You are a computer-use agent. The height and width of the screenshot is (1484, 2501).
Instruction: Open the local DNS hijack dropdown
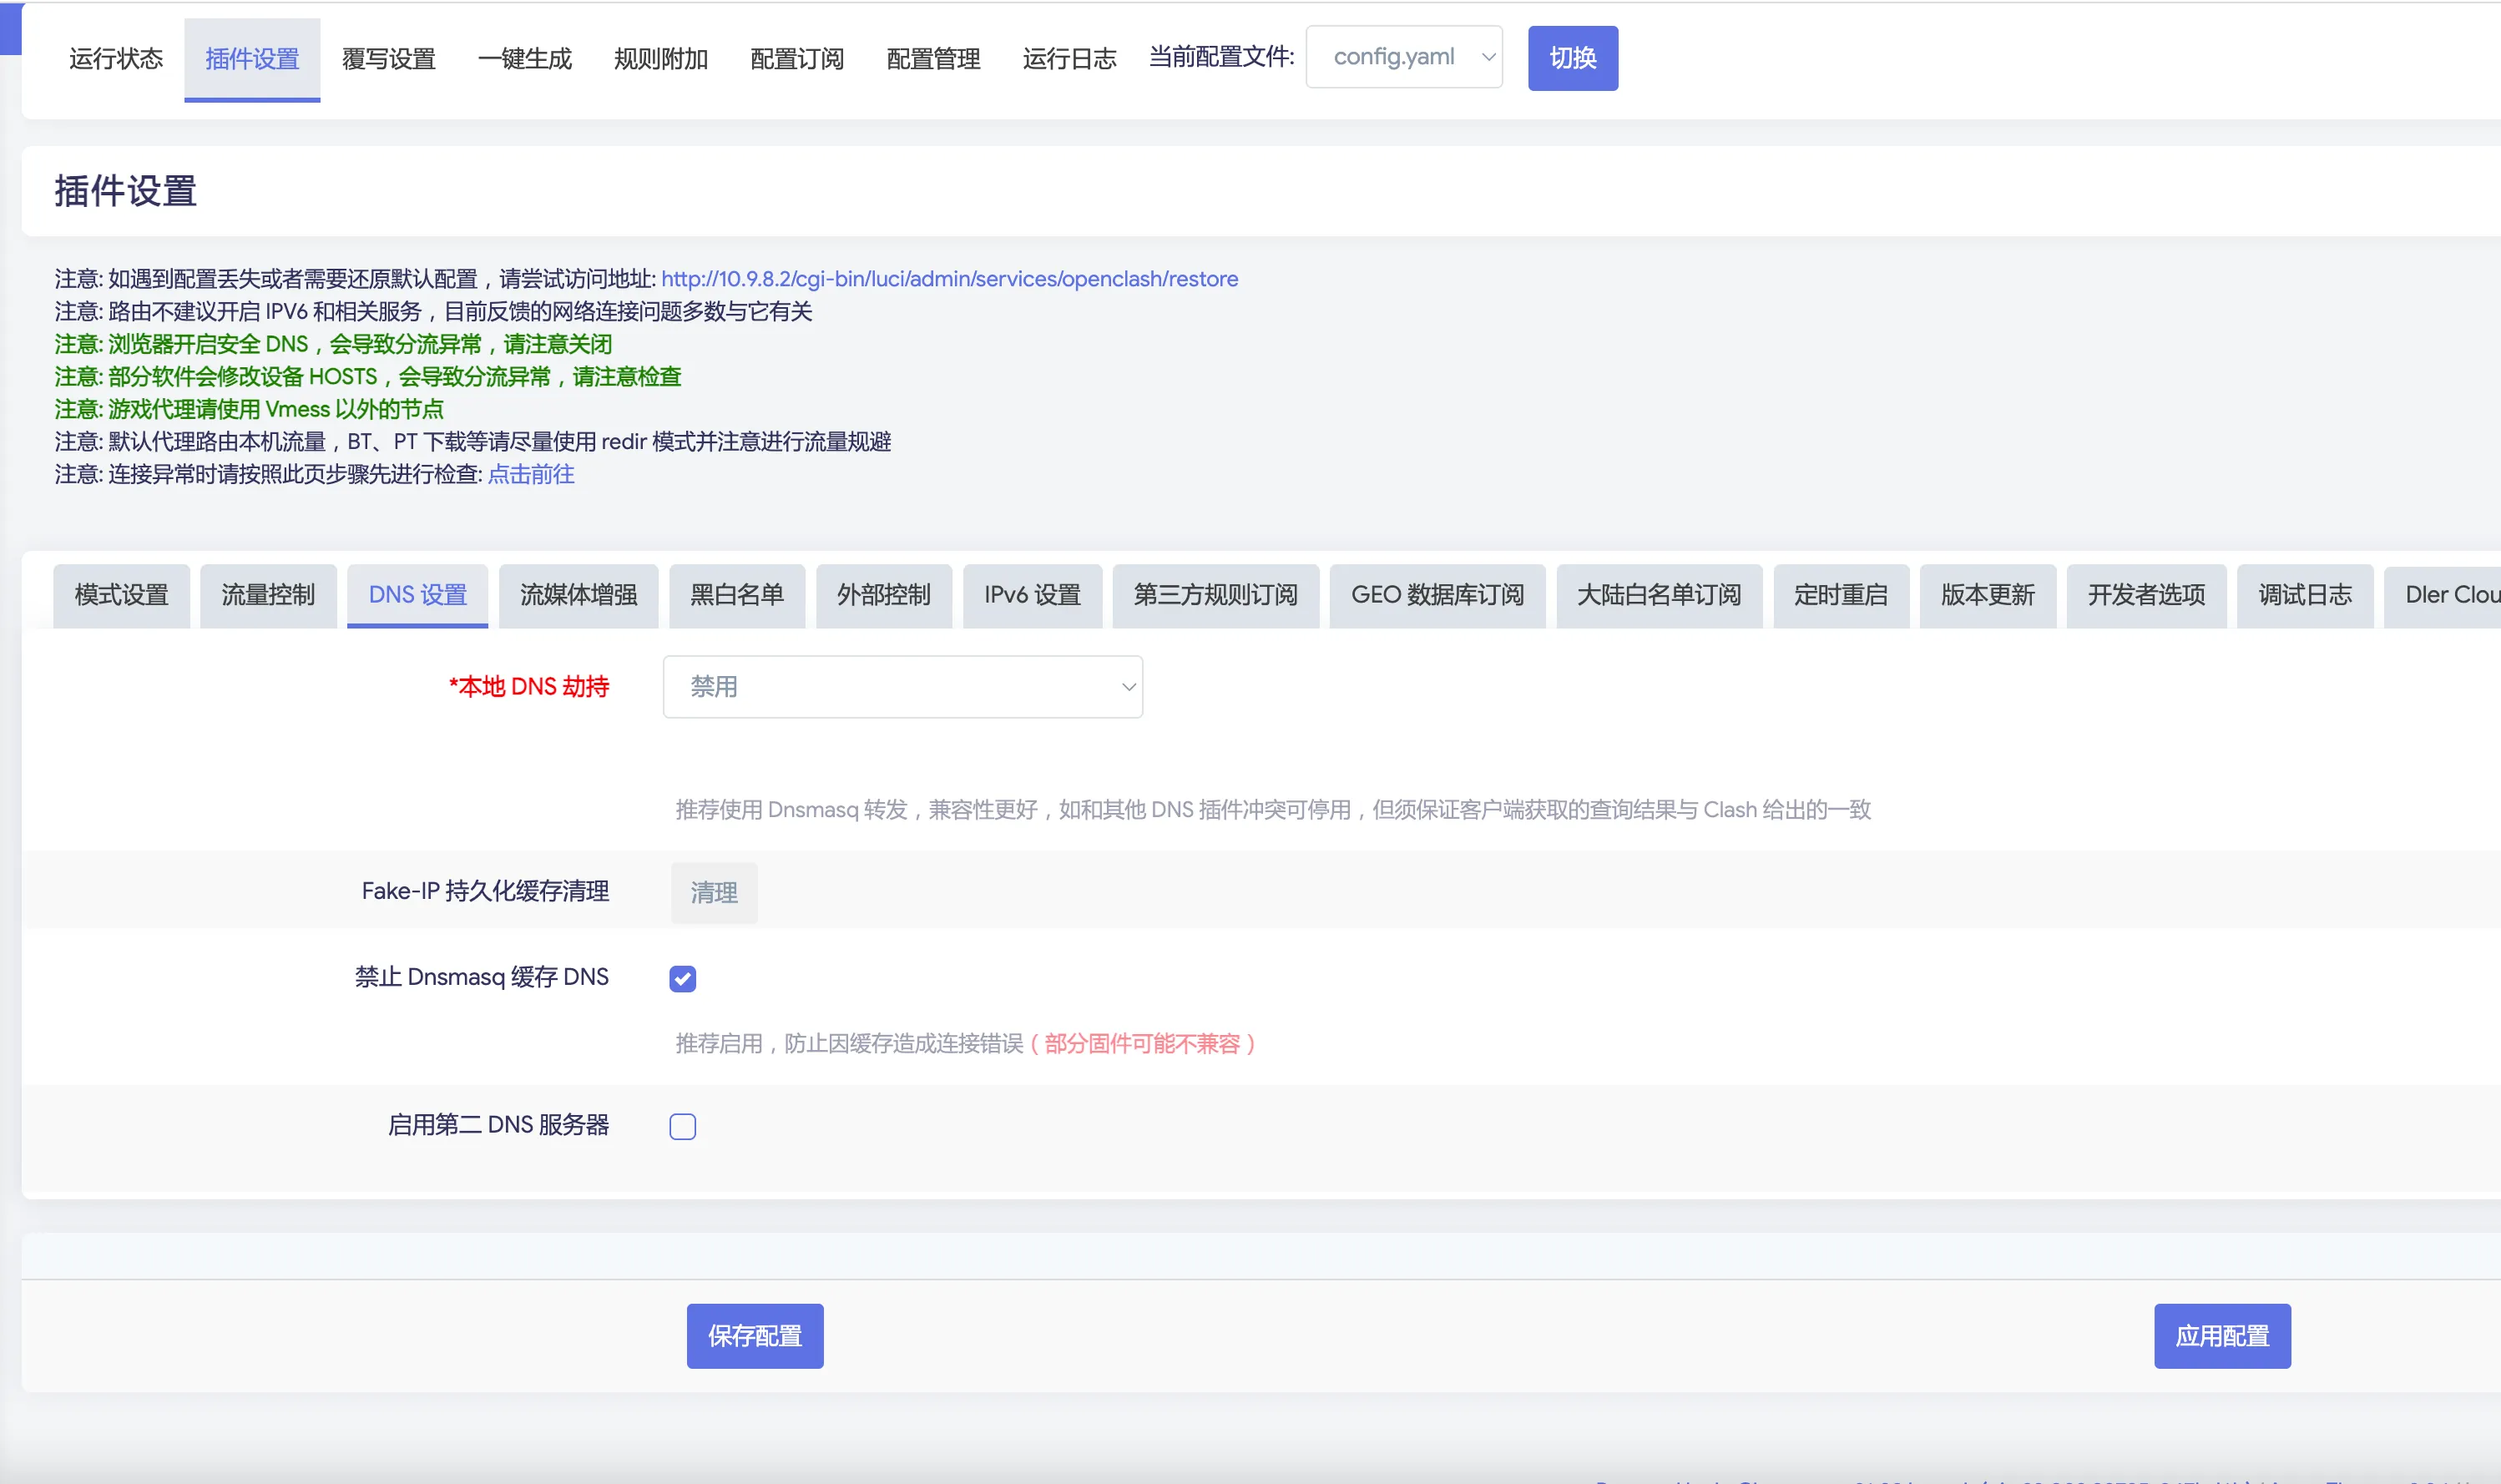[902, 687]
